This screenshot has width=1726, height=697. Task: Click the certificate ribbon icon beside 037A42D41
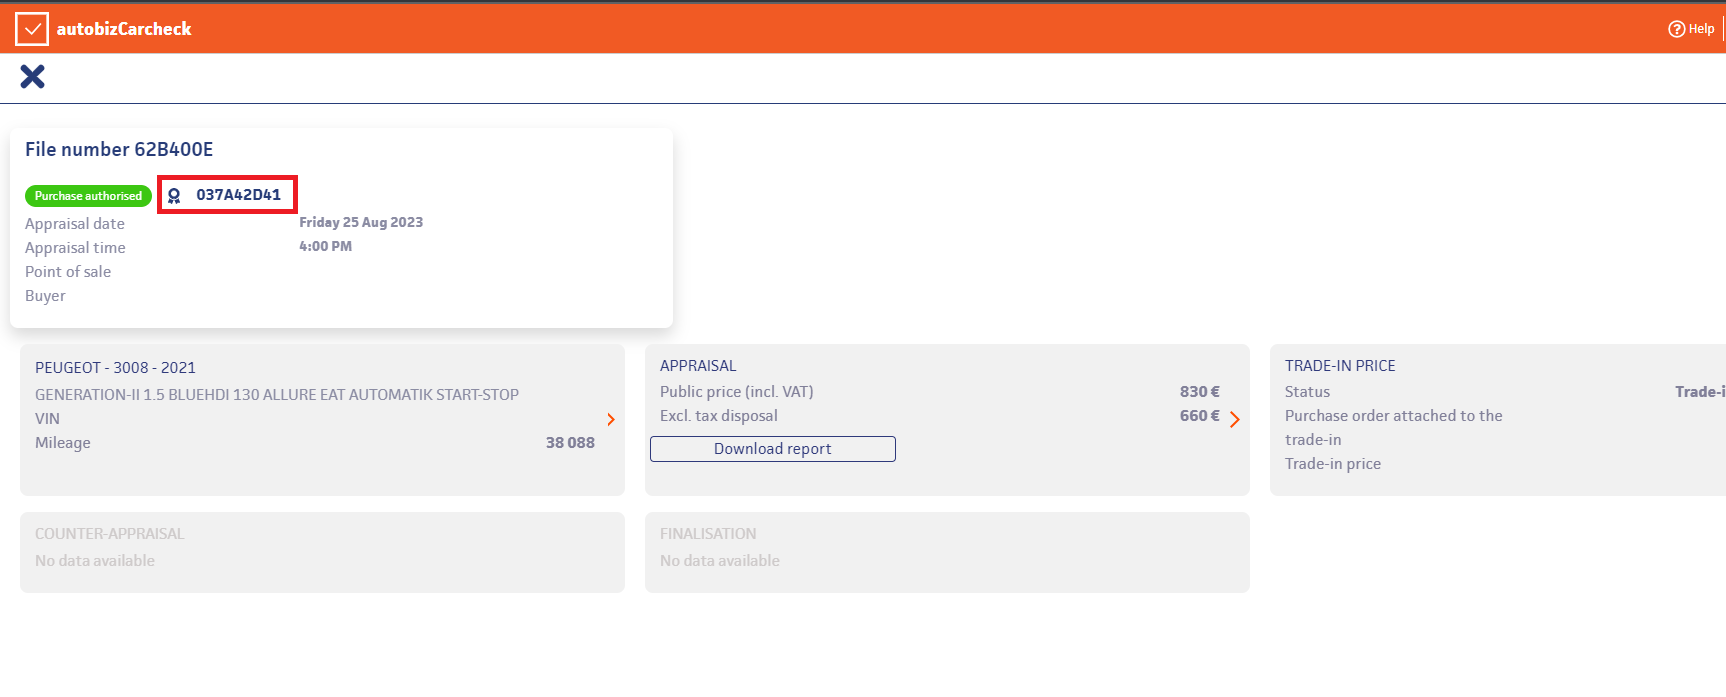pos(174,195)
